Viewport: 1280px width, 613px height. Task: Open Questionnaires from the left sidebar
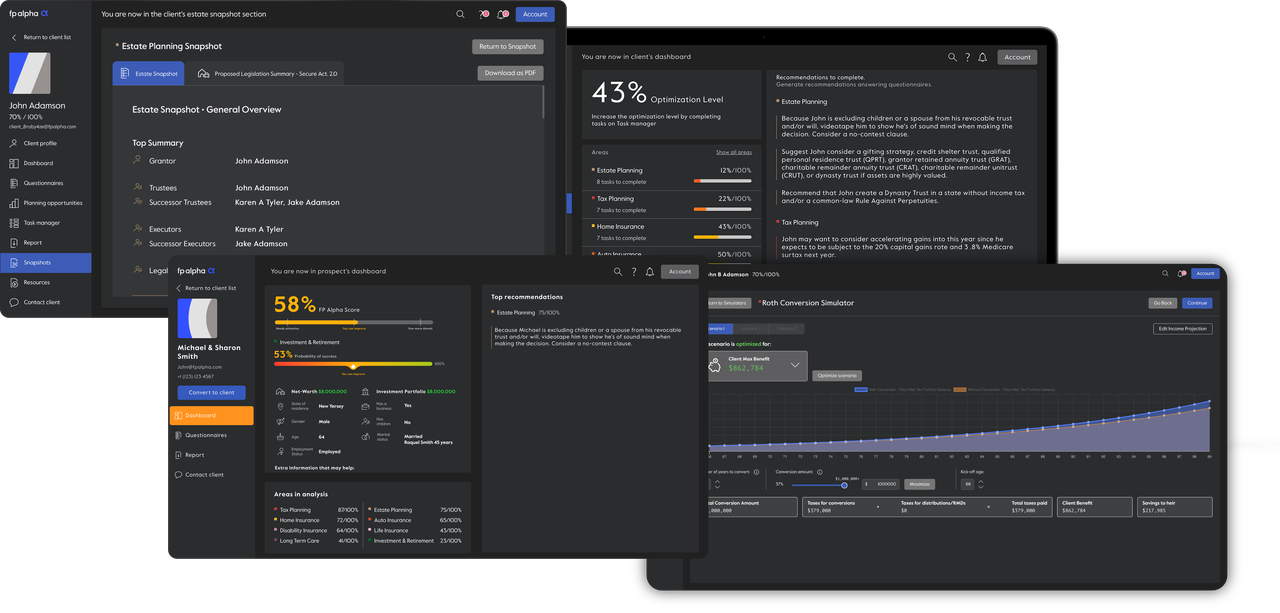click(x=13, y=183)
